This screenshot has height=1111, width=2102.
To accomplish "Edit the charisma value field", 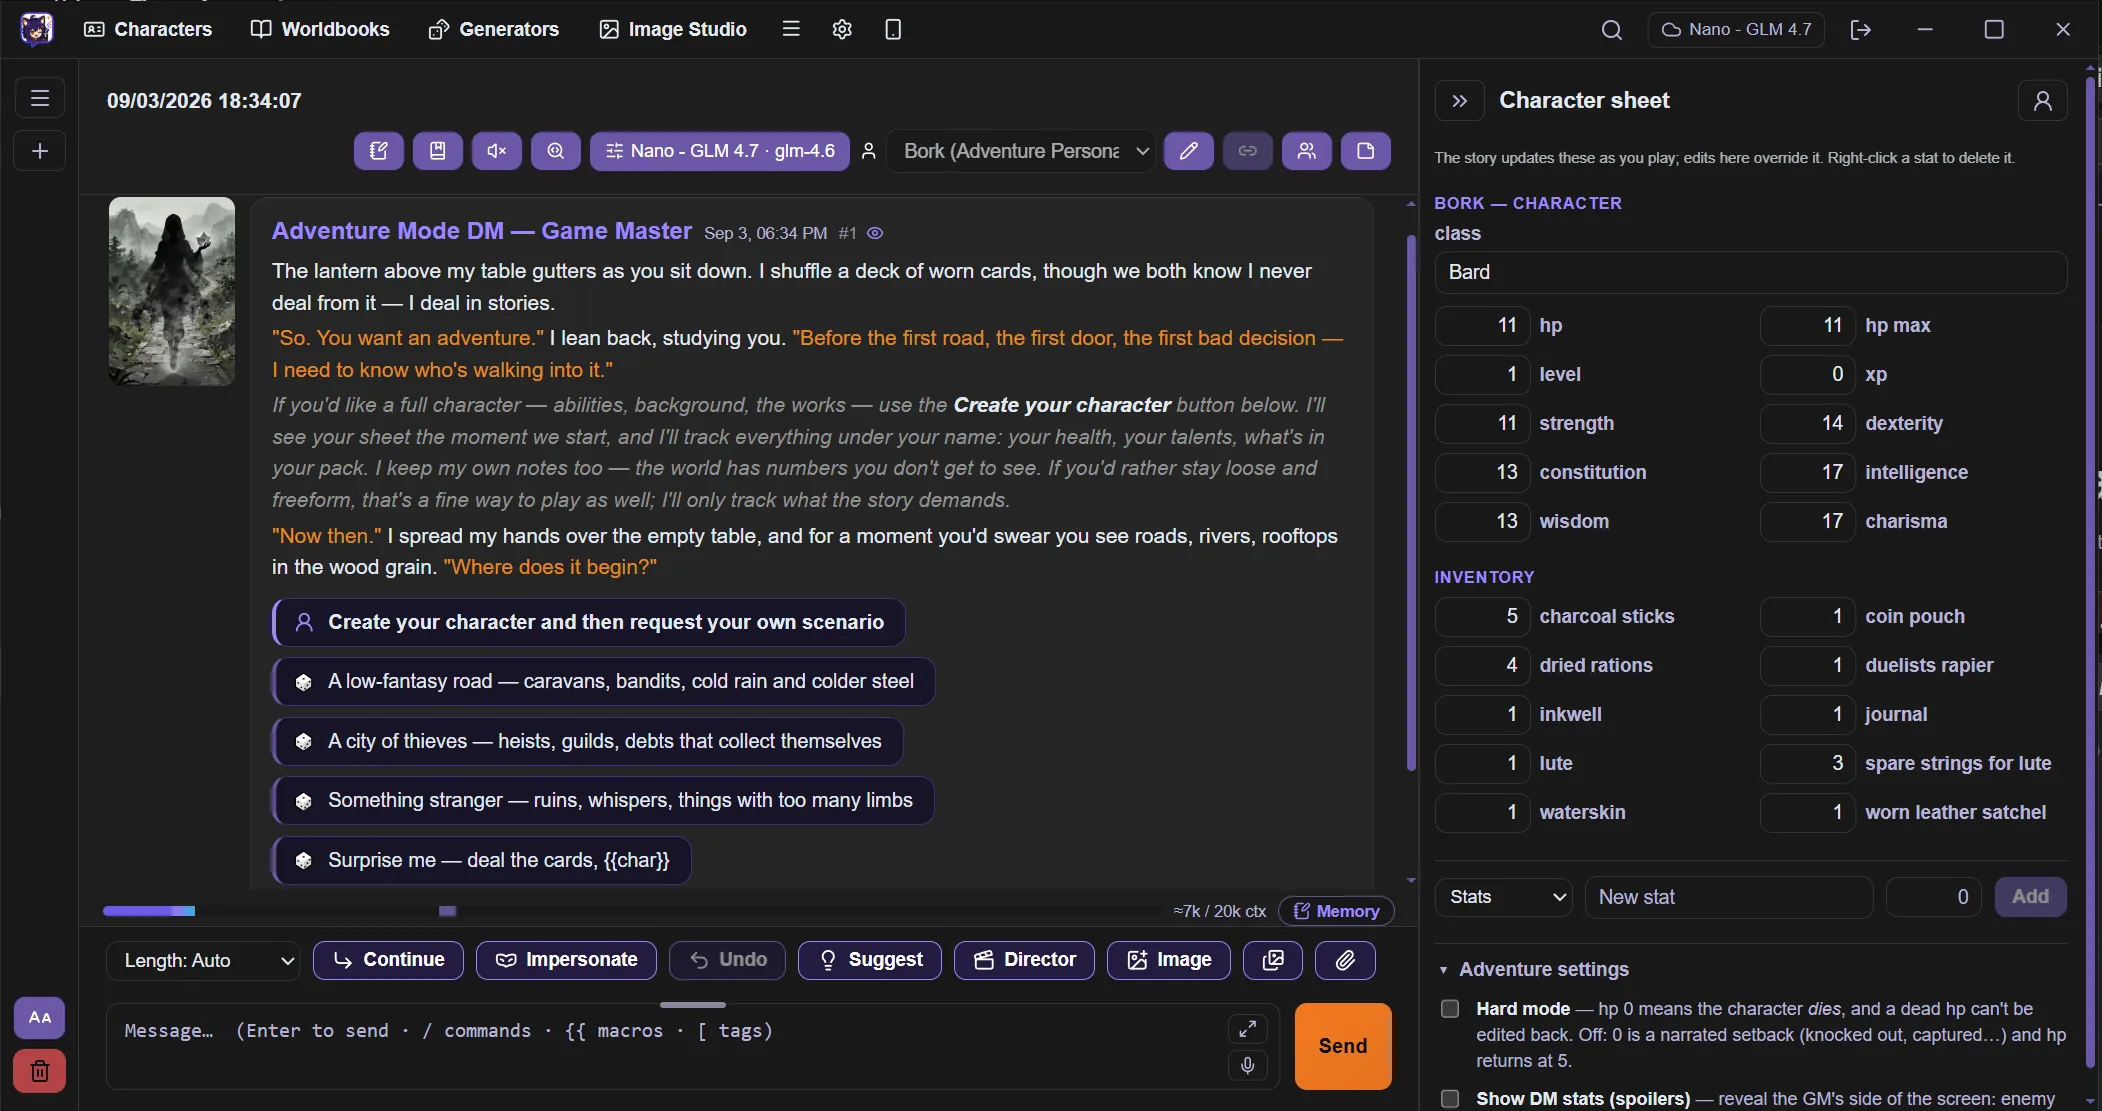I will pos(1807,521).
